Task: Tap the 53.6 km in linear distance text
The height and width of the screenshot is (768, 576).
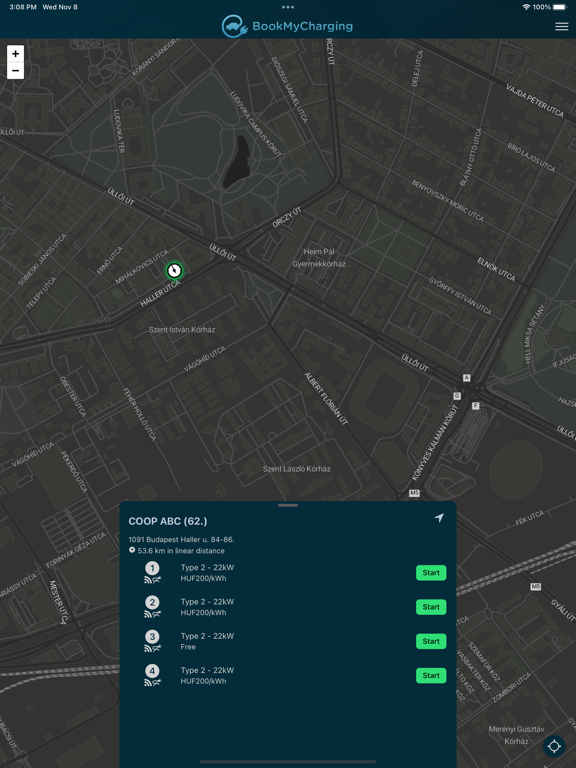Action: coord(181,551)
